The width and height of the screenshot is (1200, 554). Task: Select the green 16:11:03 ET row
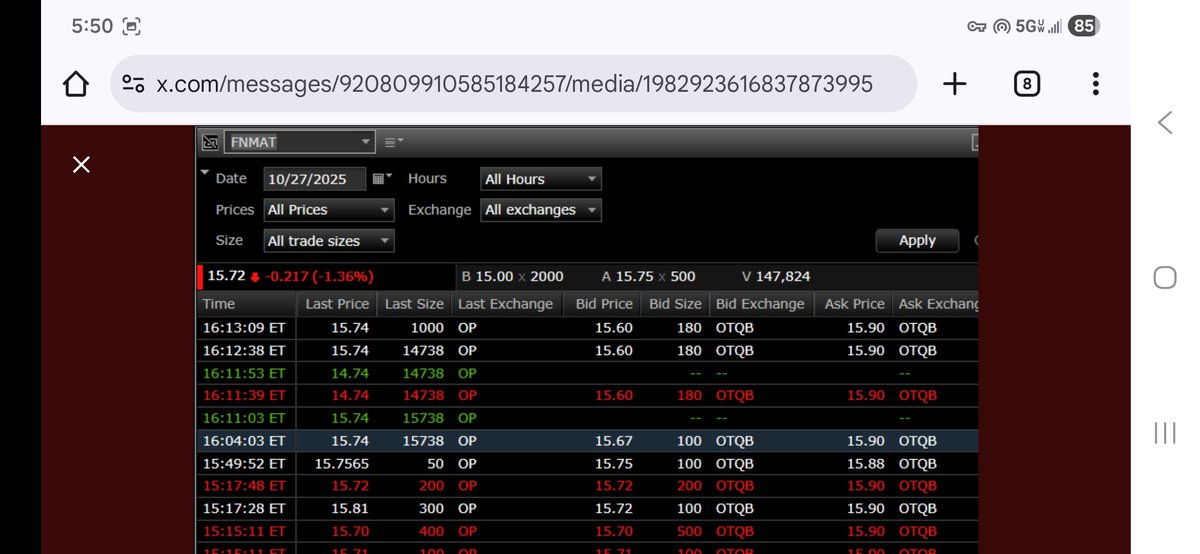point(588,417)
